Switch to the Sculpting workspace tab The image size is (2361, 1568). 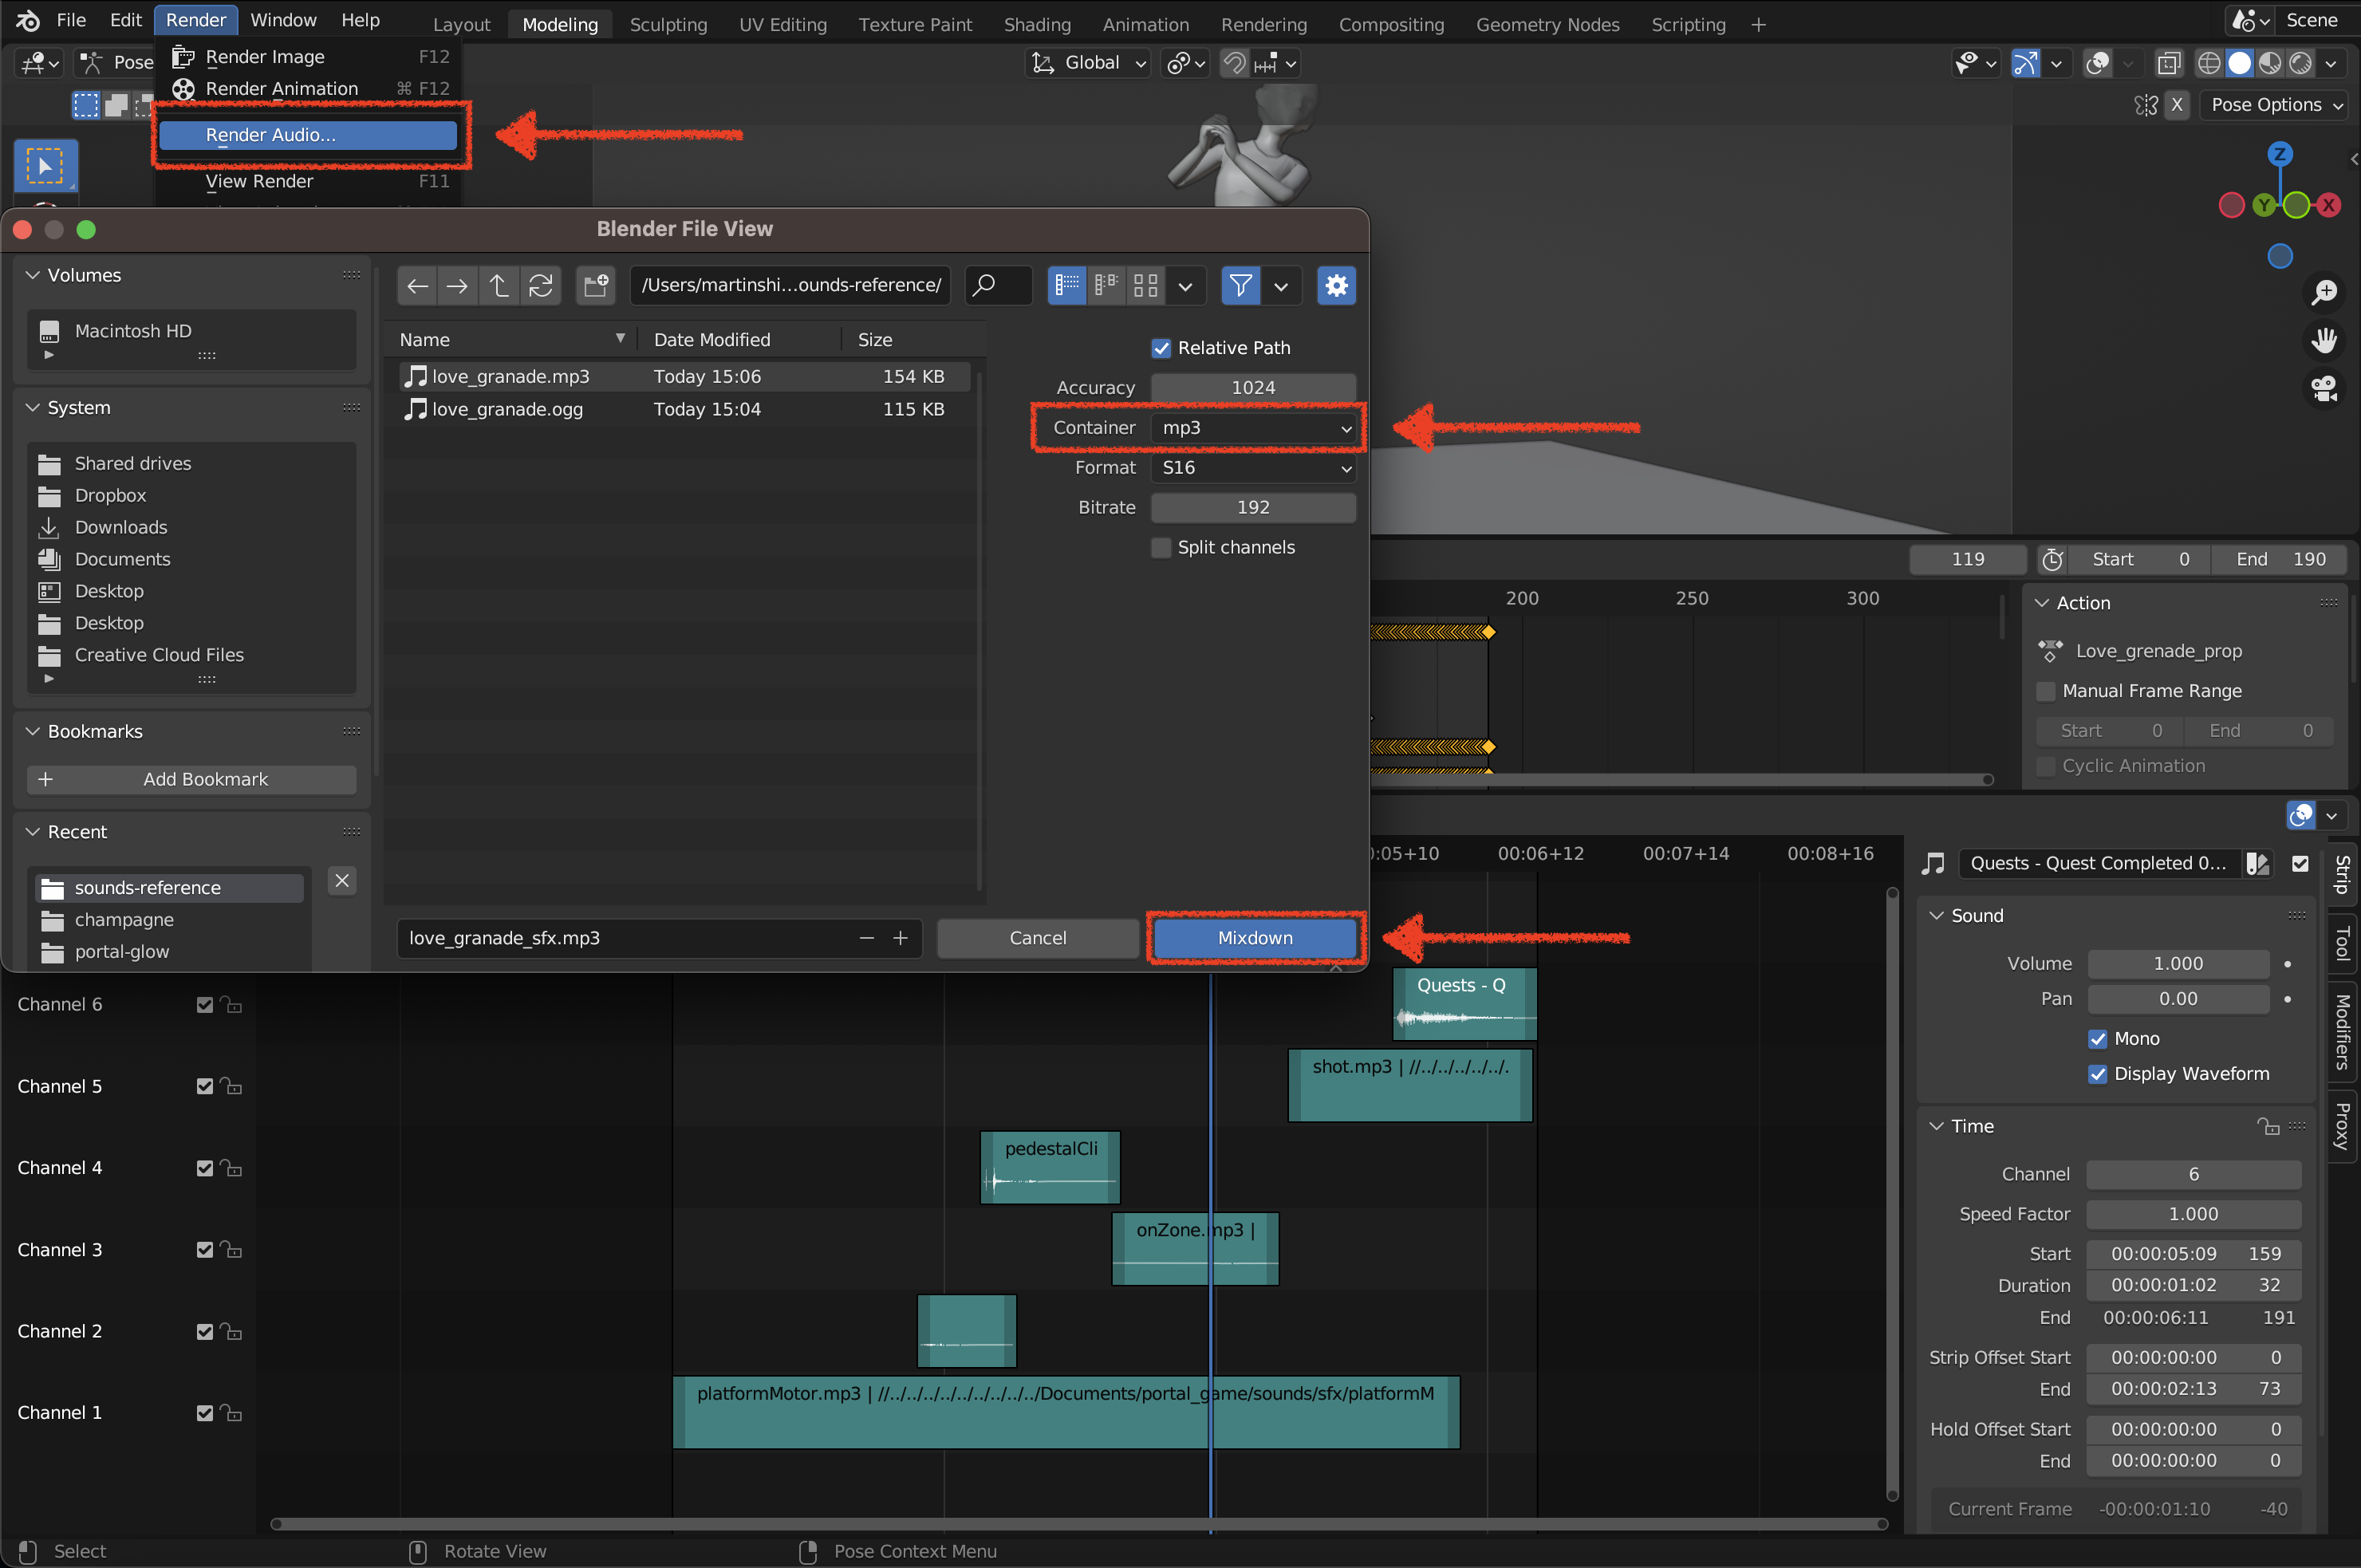click(x=668, y=24)
